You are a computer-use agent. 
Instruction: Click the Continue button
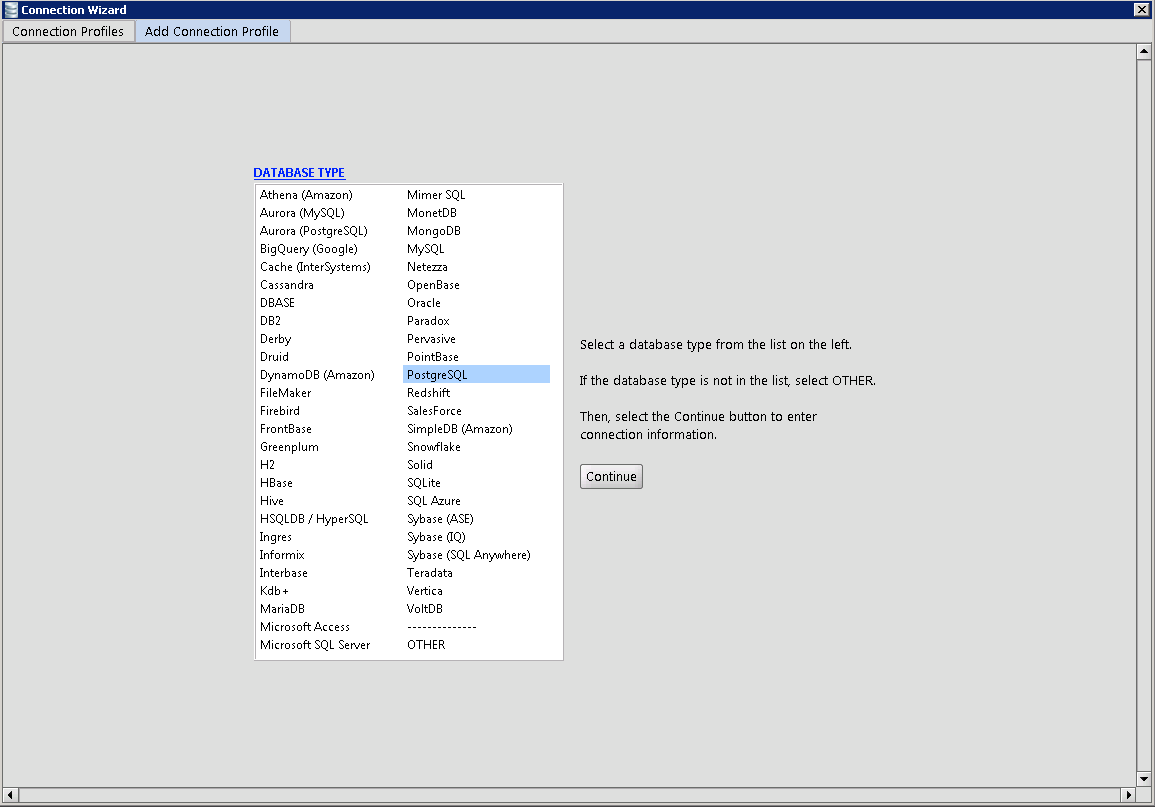(611, 476)
